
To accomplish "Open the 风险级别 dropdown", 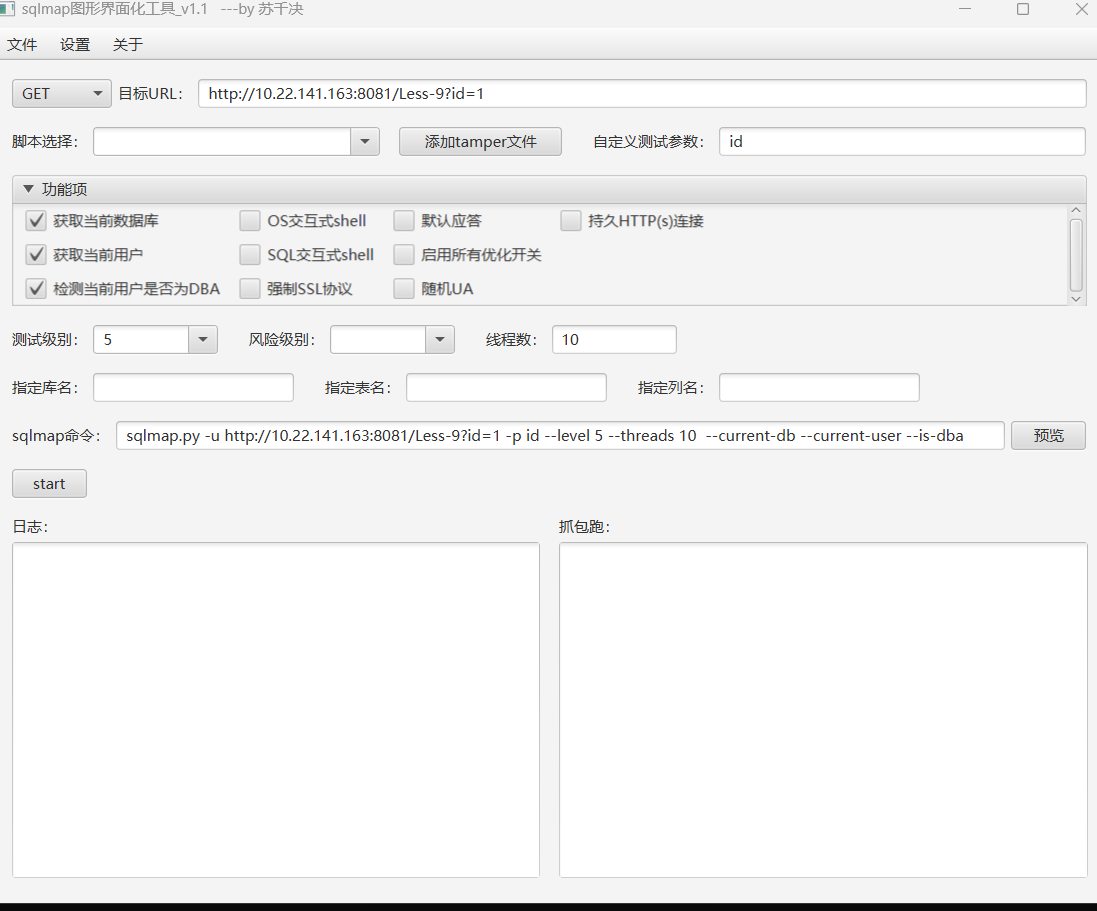I will (x=440, y=340).
